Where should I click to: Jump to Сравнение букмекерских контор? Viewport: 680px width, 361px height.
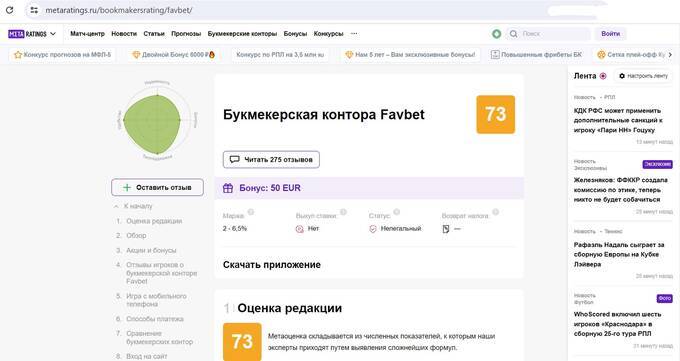pyautogui.click(x=159, y=338)
